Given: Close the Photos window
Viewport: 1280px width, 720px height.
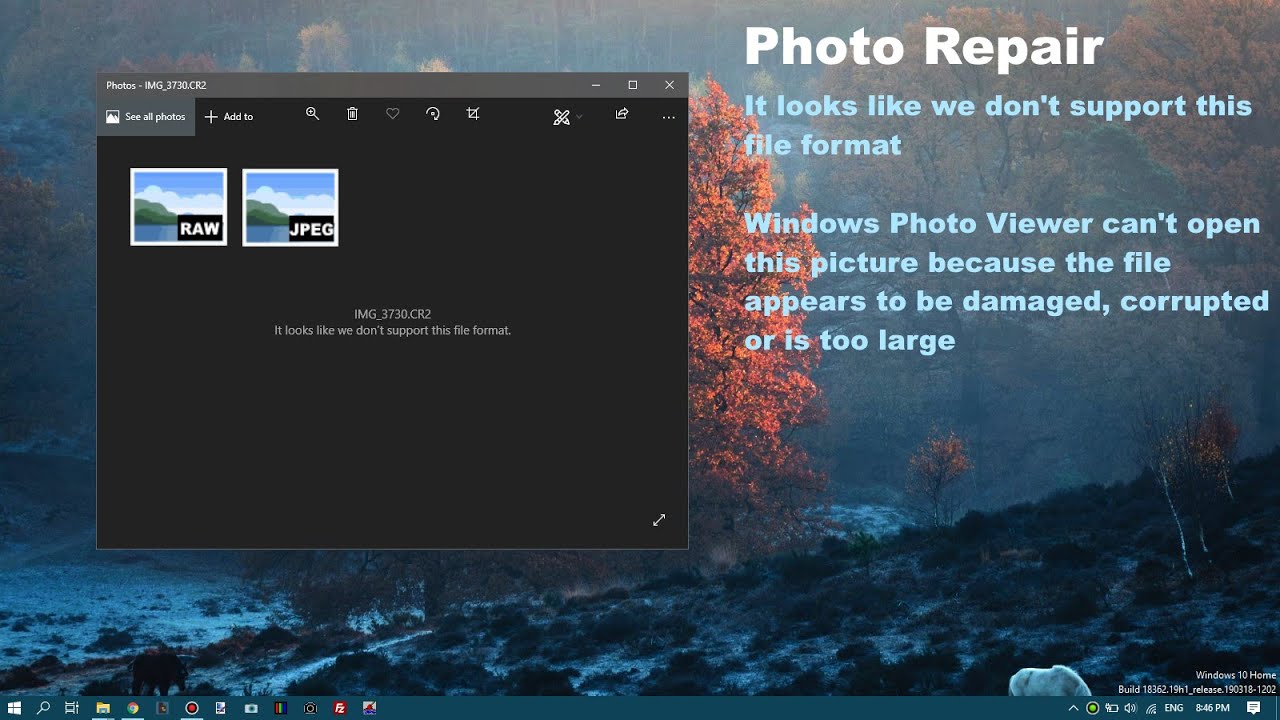Looking at the screenshot, I should (670, 85).
